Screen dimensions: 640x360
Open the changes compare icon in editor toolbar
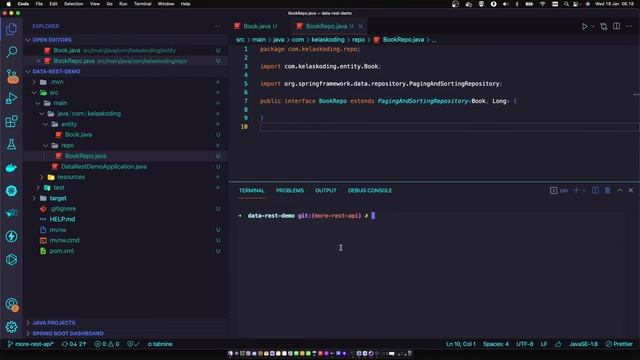tap(604, 26)
